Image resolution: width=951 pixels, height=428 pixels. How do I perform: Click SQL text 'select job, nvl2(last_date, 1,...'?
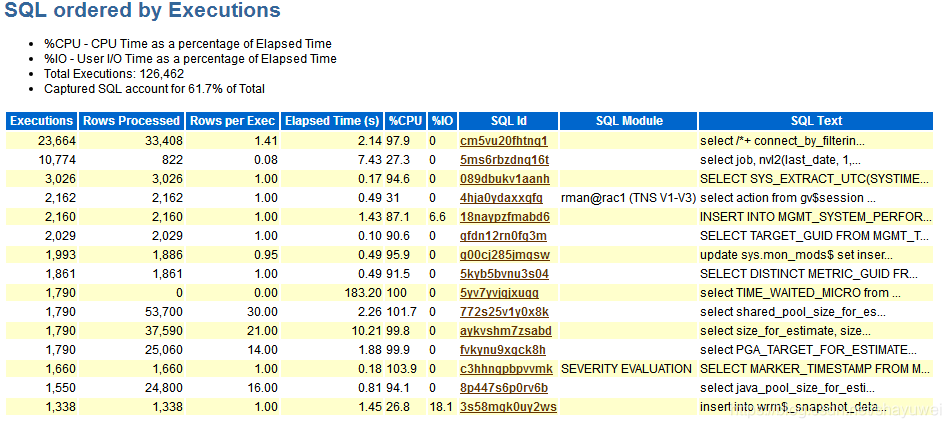click(781, 160)
